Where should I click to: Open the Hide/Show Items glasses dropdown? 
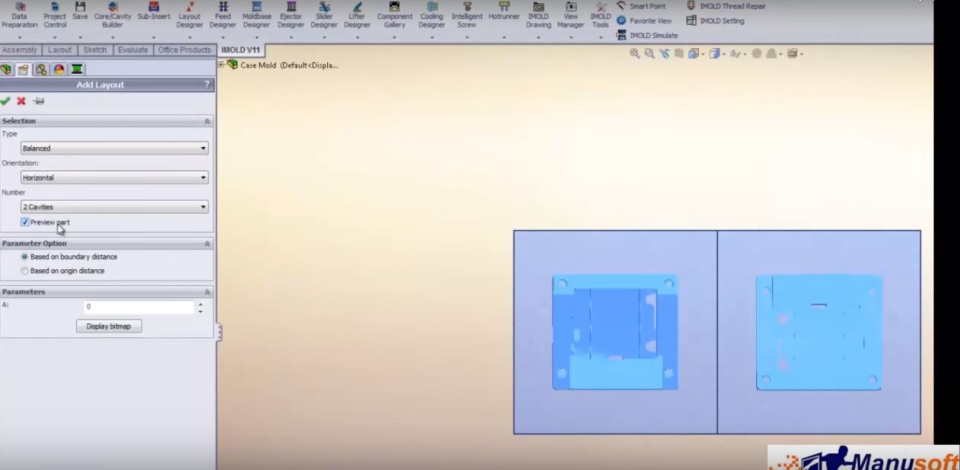coord(737,54)
